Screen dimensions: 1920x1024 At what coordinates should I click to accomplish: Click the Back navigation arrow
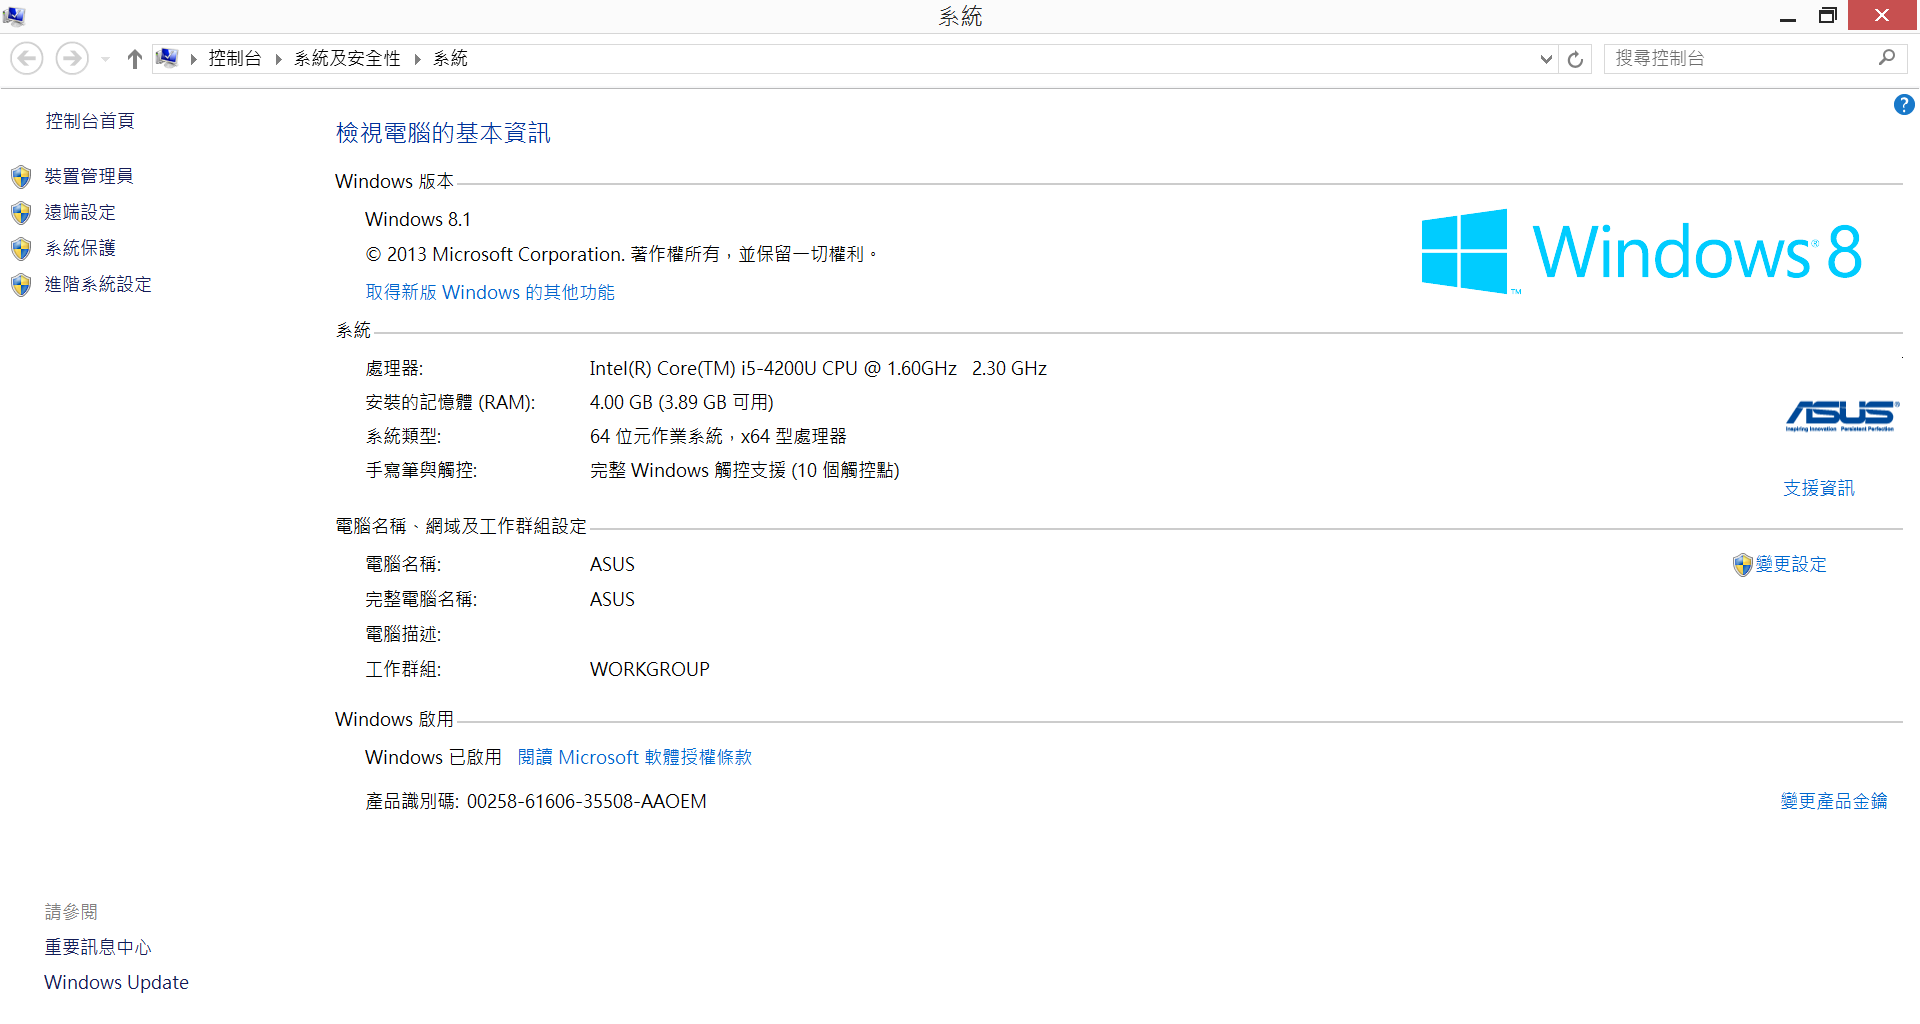27,59
